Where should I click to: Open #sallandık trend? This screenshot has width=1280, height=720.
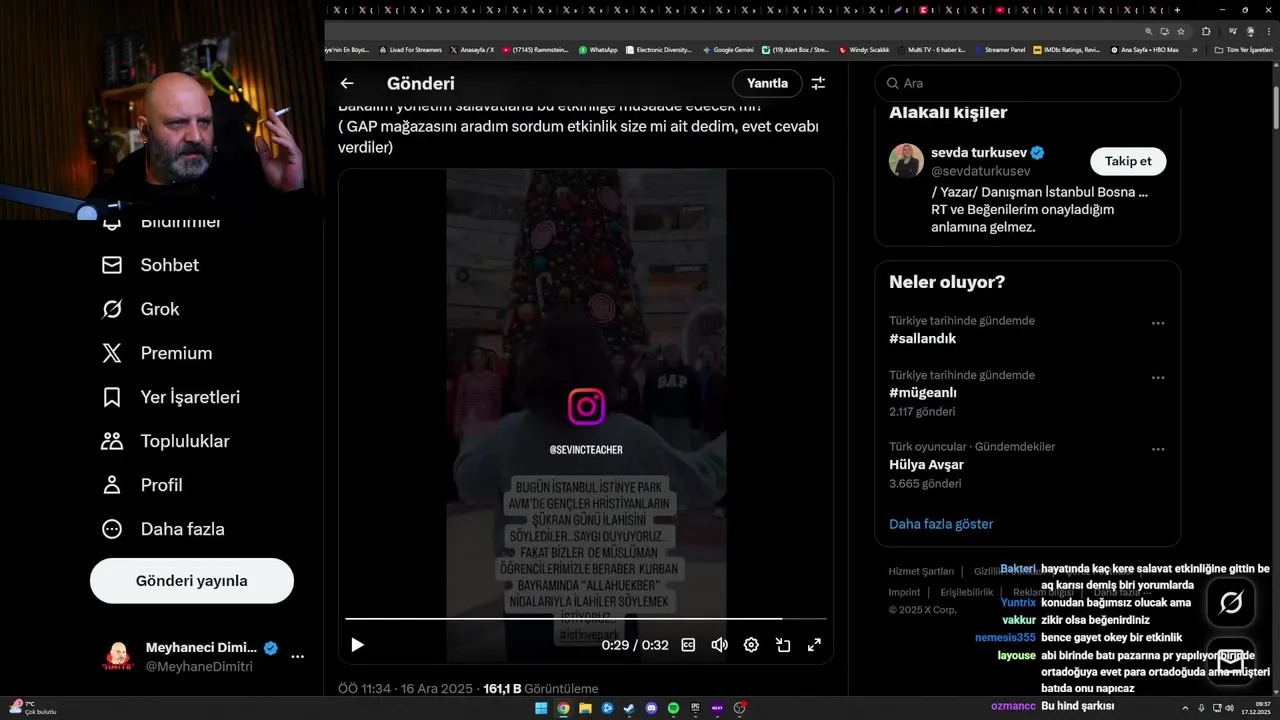point(922,339)
